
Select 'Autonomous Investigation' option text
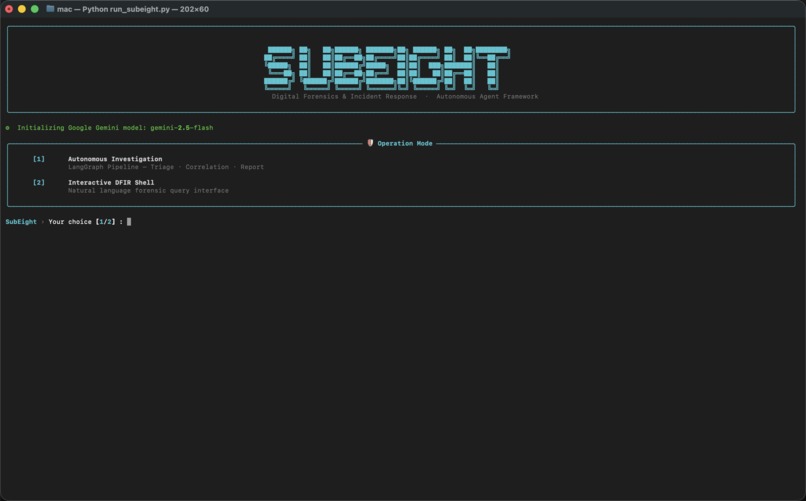(x=115, y=159)
